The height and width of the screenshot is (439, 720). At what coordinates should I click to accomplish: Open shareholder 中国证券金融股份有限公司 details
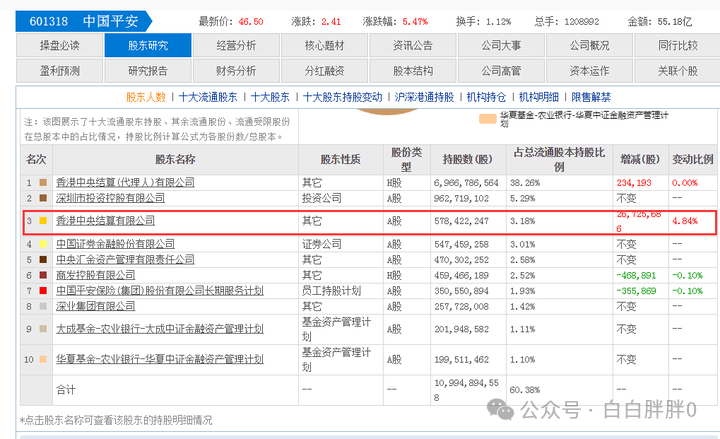point(115,244)
